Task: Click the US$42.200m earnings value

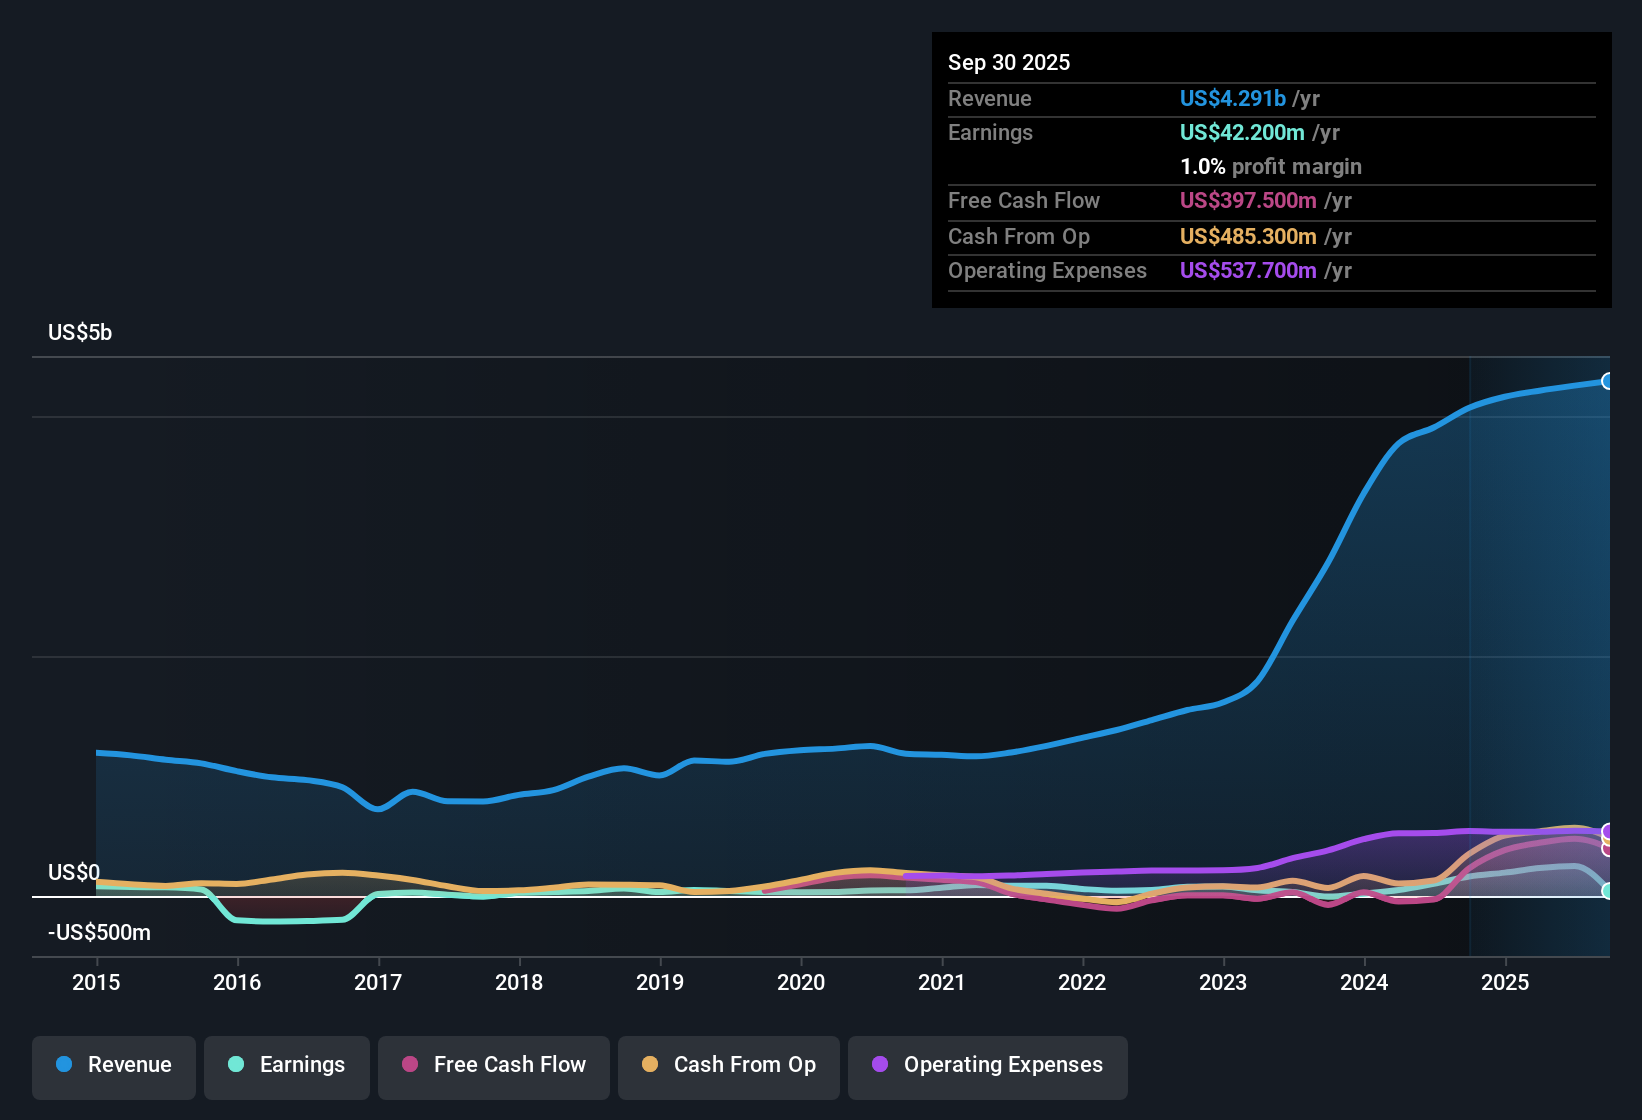Action: tap(1241, 132)
